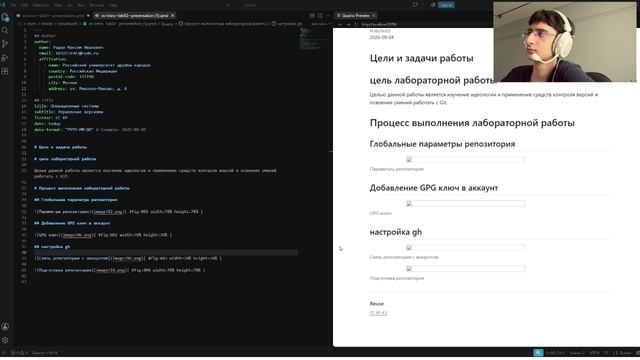The image size is (640, 360).
Task: Open the Source Control view
Action: pyautogui.click(x=5, y=44)
